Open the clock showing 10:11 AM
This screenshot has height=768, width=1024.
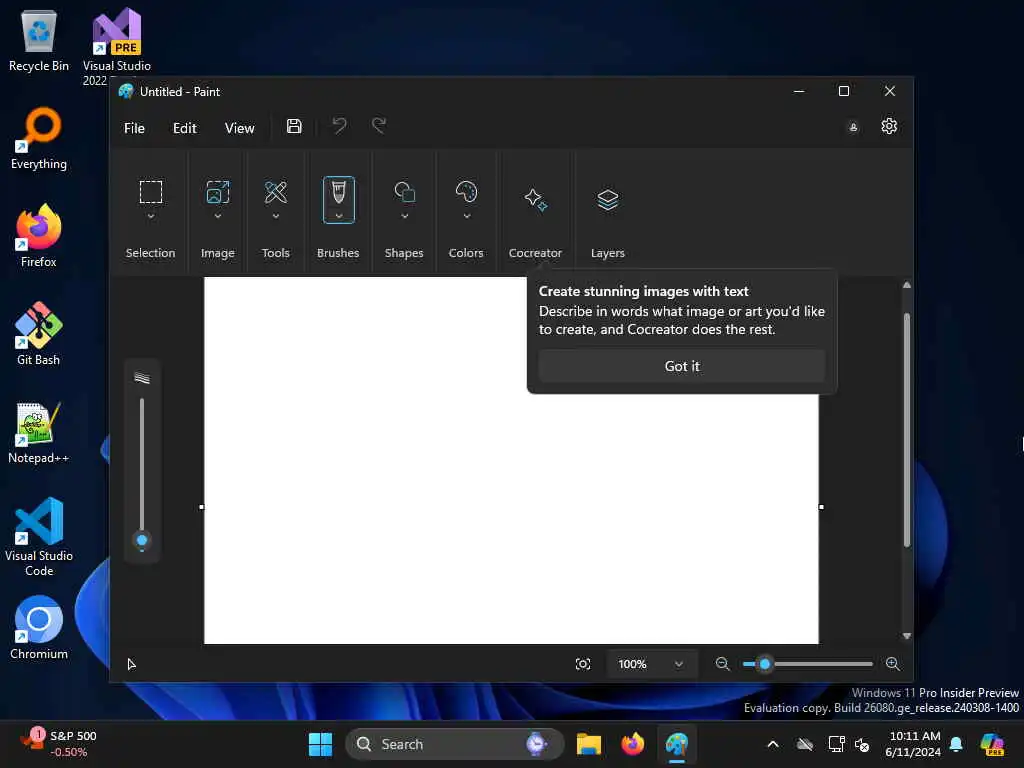[x=914, y=744]
